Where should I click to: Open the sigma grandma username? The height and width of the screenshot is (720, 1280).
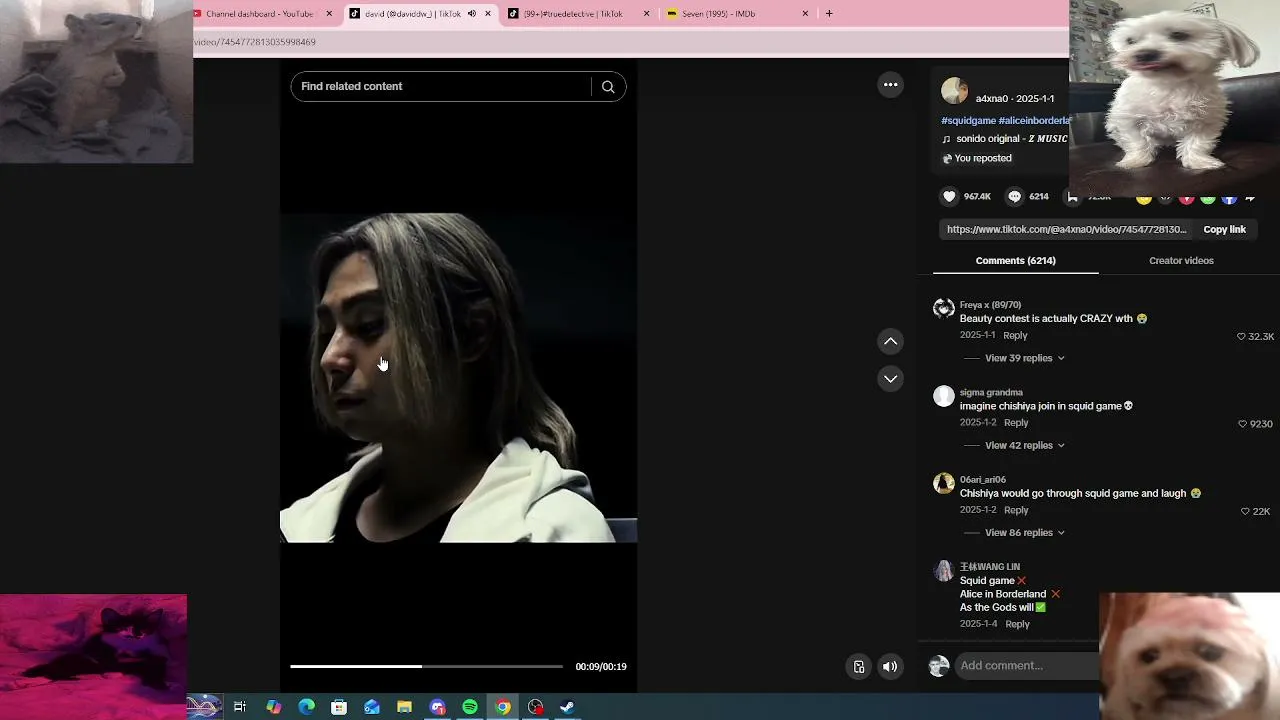[x=991, y=393]
